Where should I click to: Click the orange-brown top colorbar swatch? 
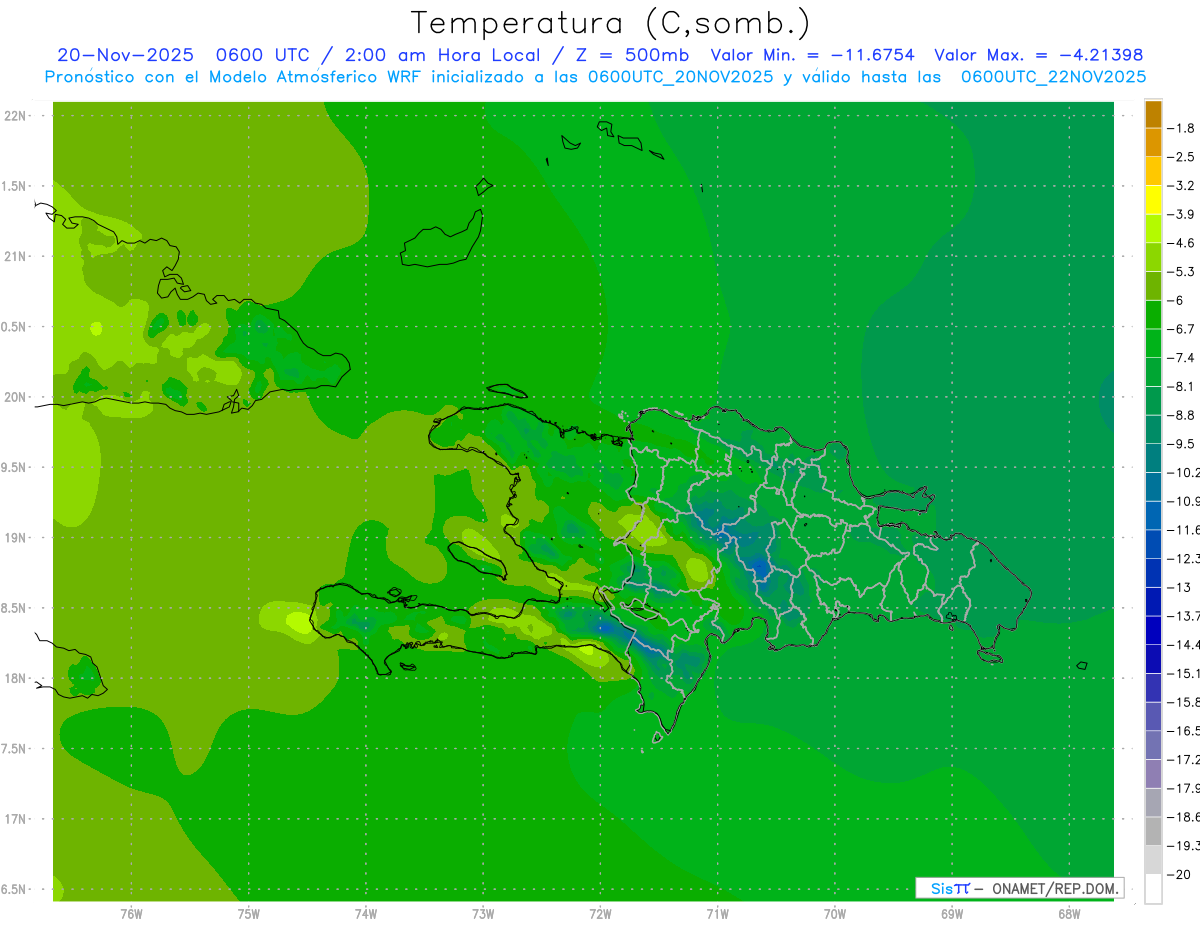[x=1153, y=114]
